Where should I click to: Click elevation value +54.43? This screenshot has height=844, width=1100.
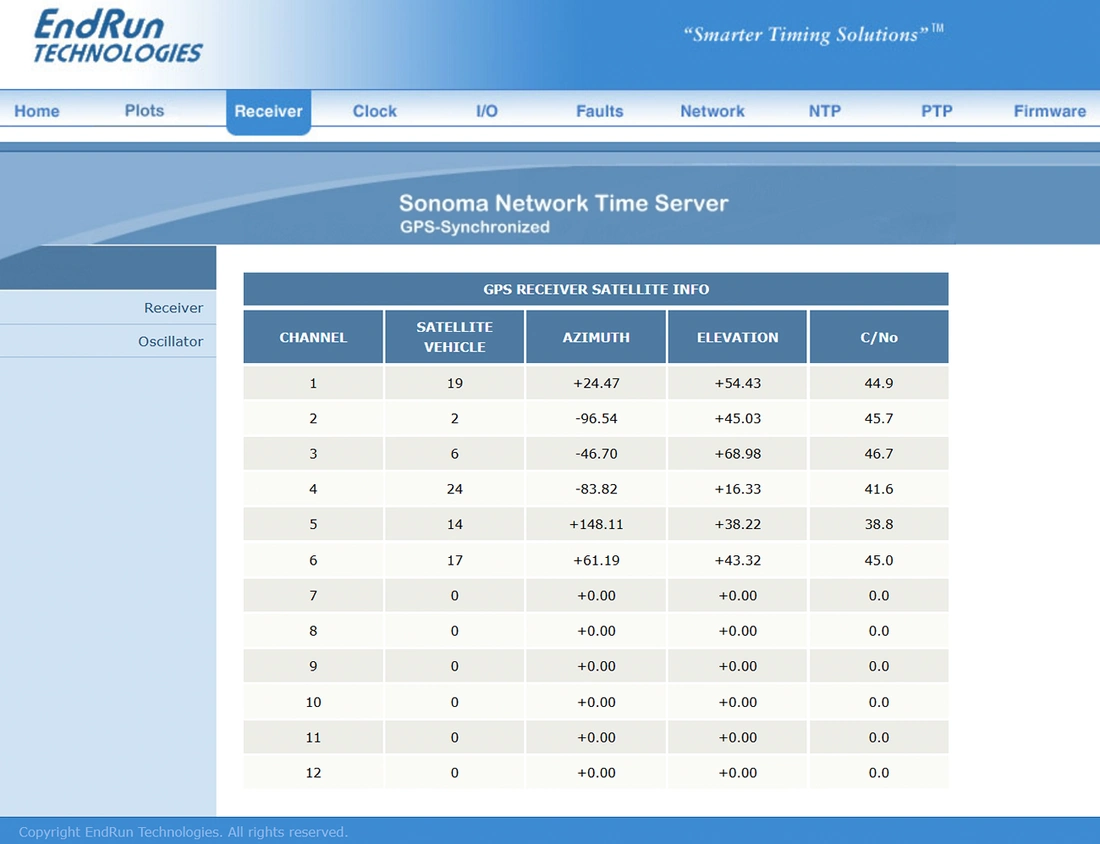[x=737, y=383]
